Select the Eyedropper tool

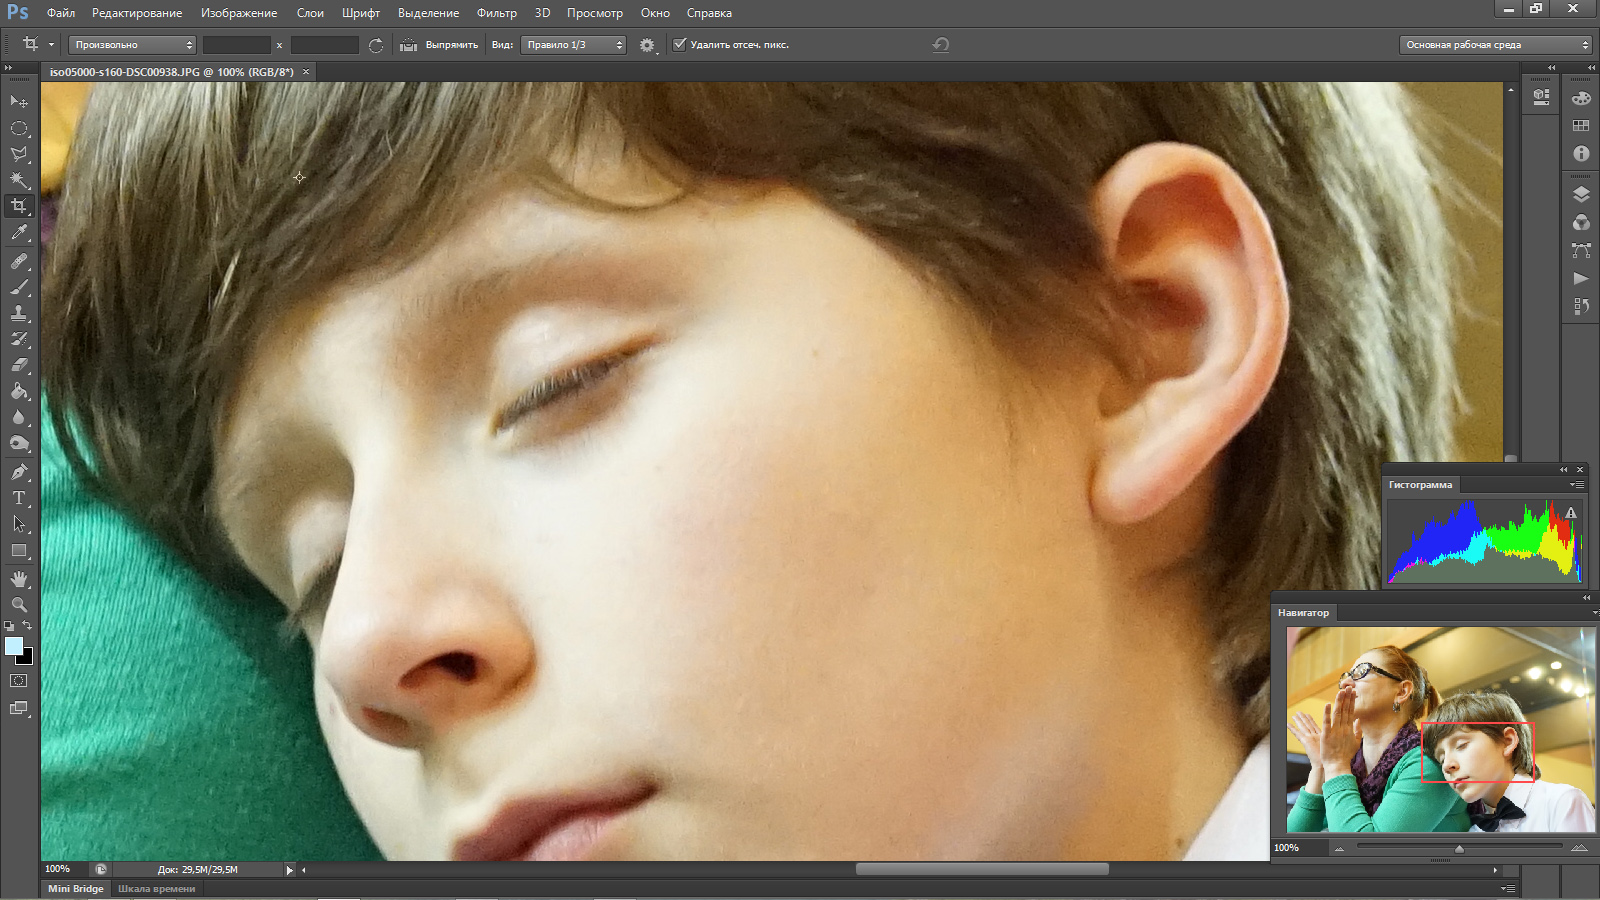(x=19, y=233)
